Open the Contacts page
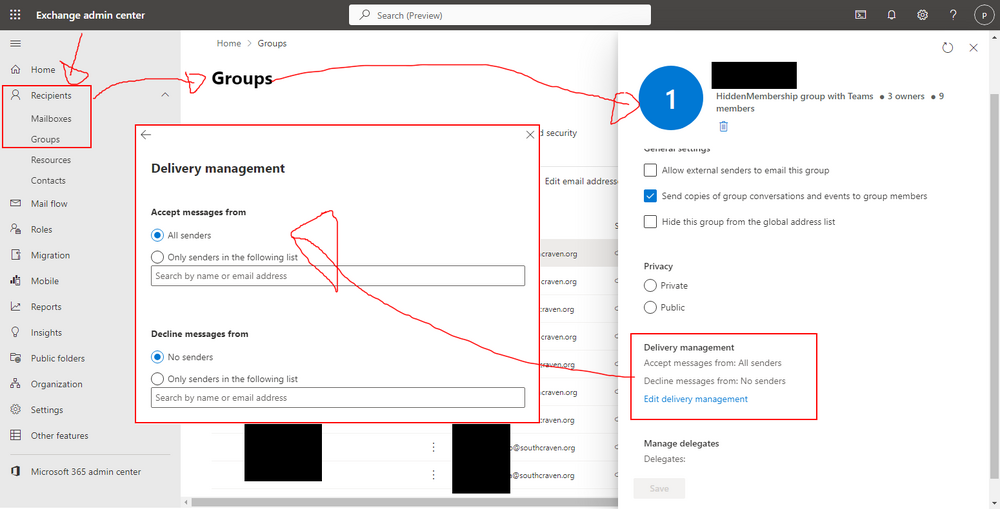Viewport: 1000px width, 509px height. click(x=48, y=181)
